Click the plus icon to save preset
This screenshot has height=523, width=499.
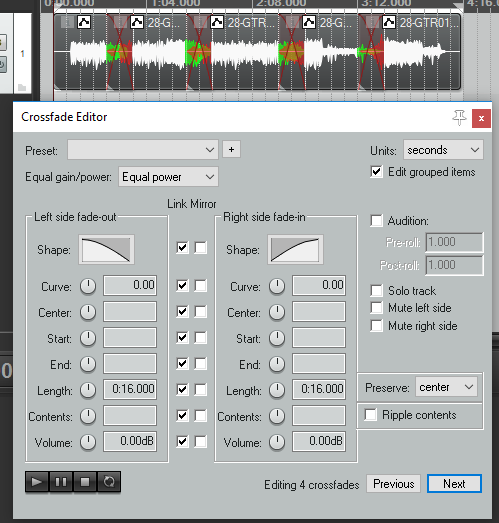(231, 149)
